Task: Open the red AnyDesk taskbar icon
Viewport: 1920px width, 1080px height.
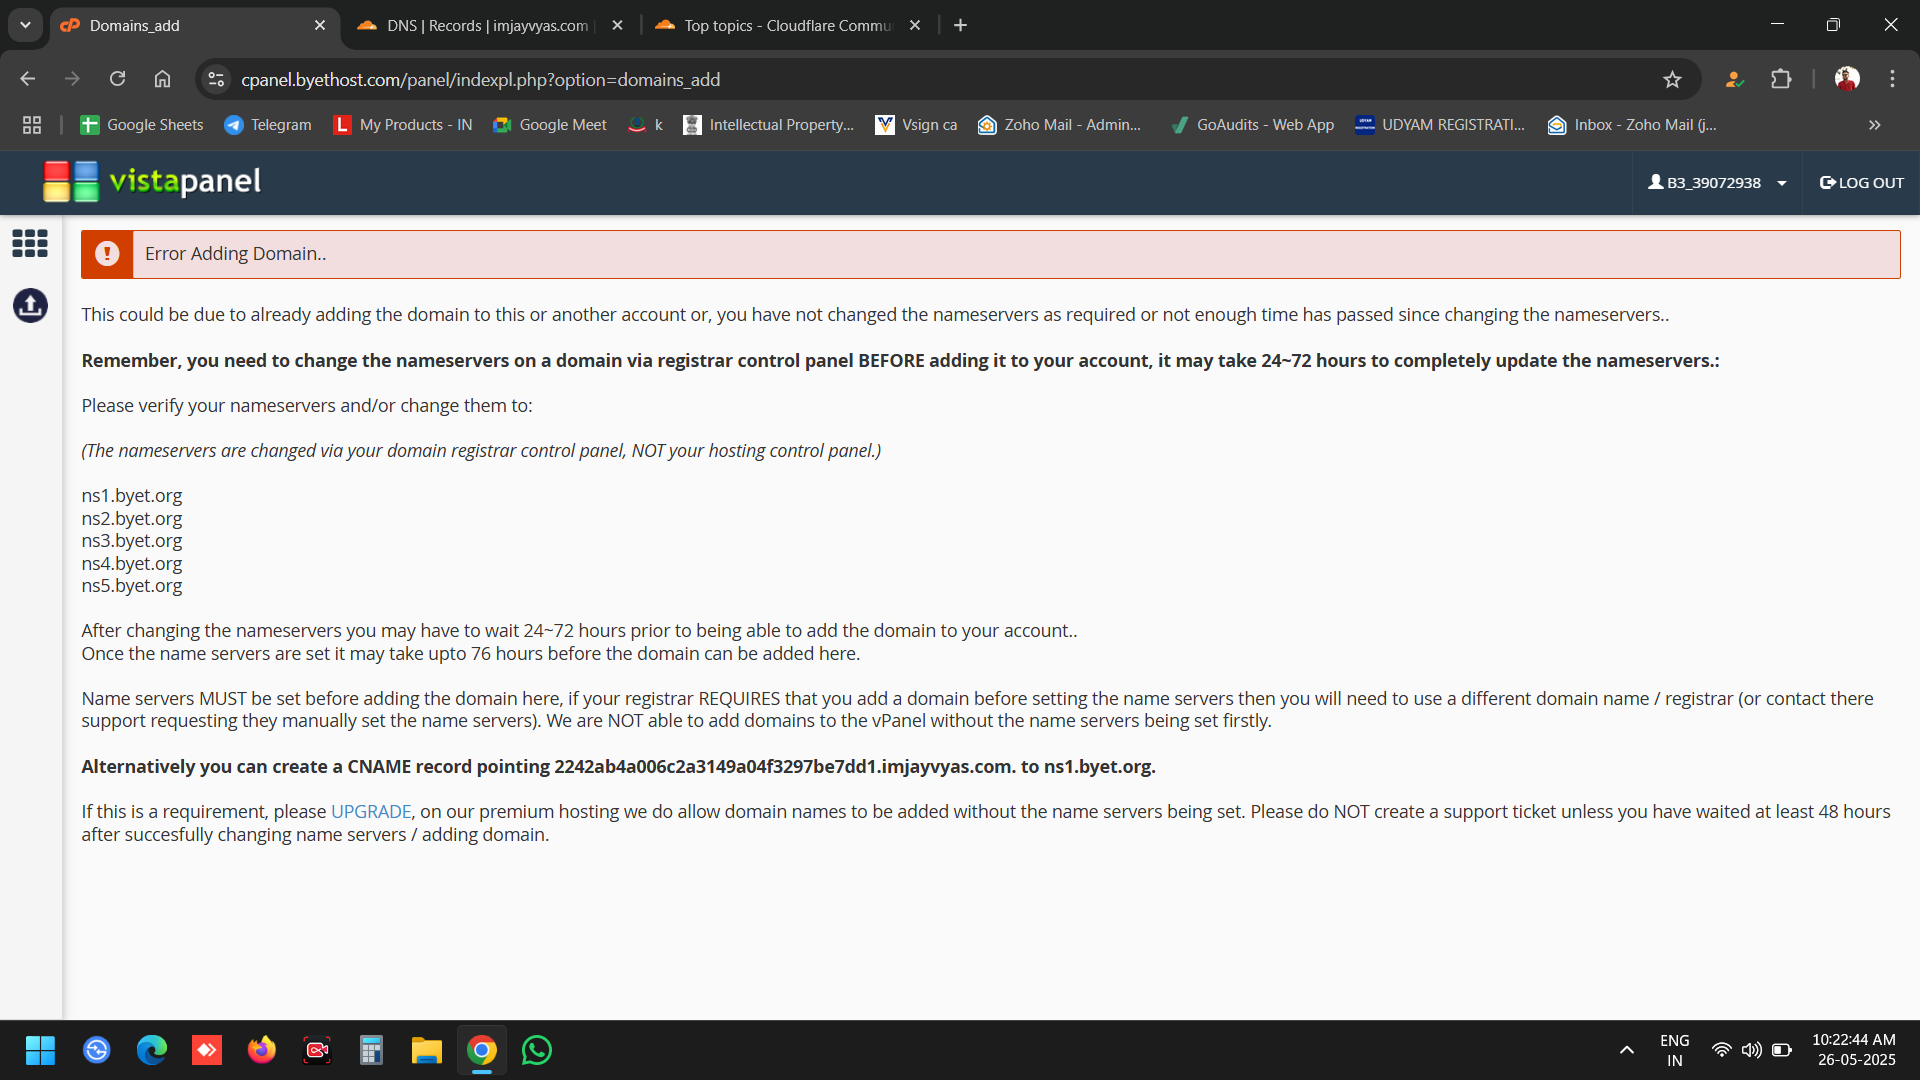Action: [207, 1050]
